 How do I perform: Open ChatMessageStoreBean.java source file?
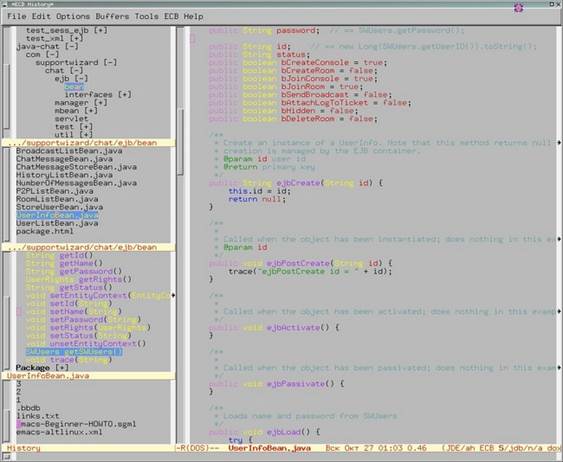coord(76,167)
